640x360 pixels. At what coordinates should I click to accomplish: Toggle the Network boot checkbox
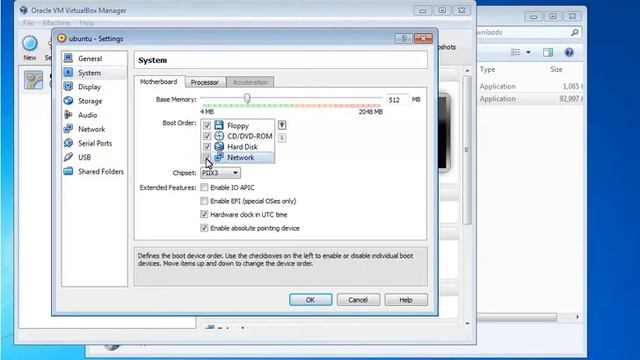click(x=207, y=158)
